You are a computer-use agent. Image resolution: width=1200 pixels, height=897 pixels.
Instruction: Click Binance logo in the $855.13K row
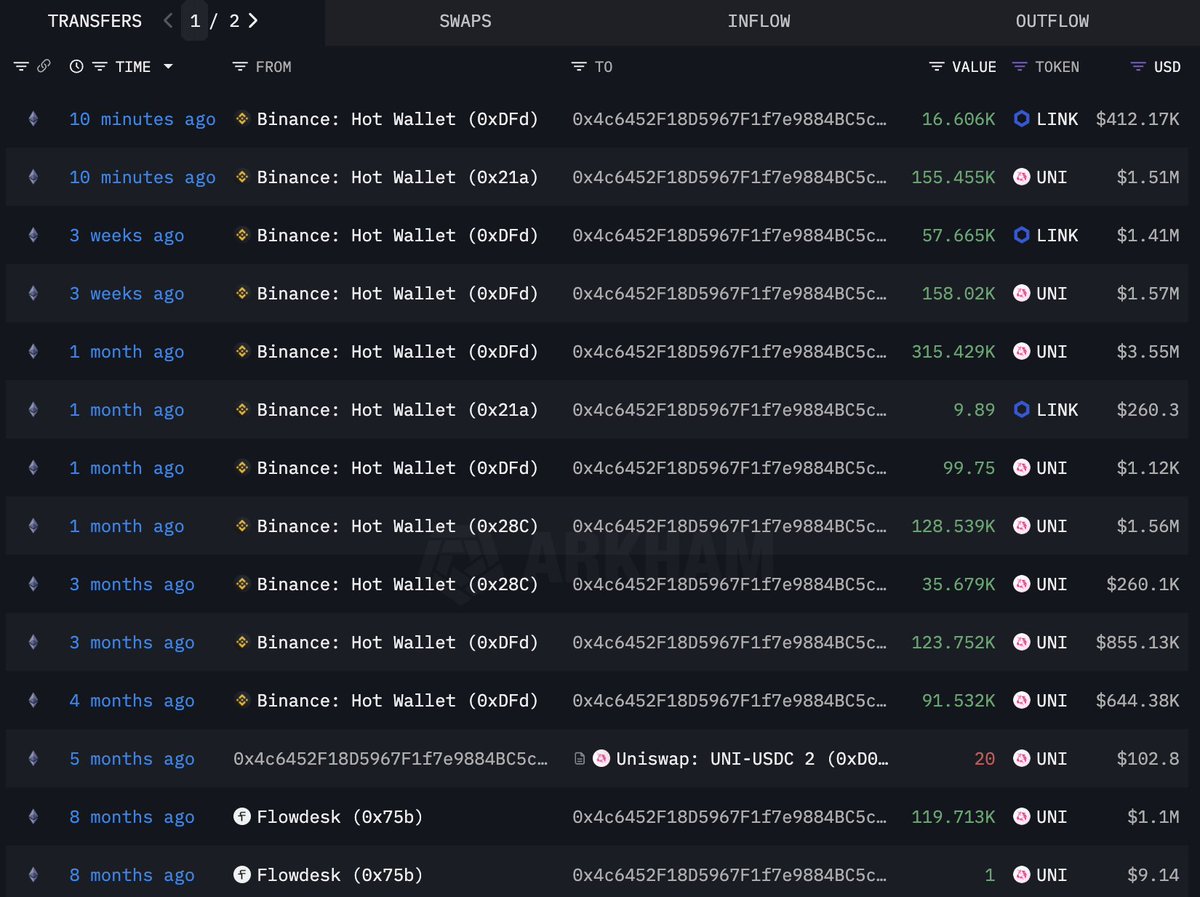[x=242, y=643]
